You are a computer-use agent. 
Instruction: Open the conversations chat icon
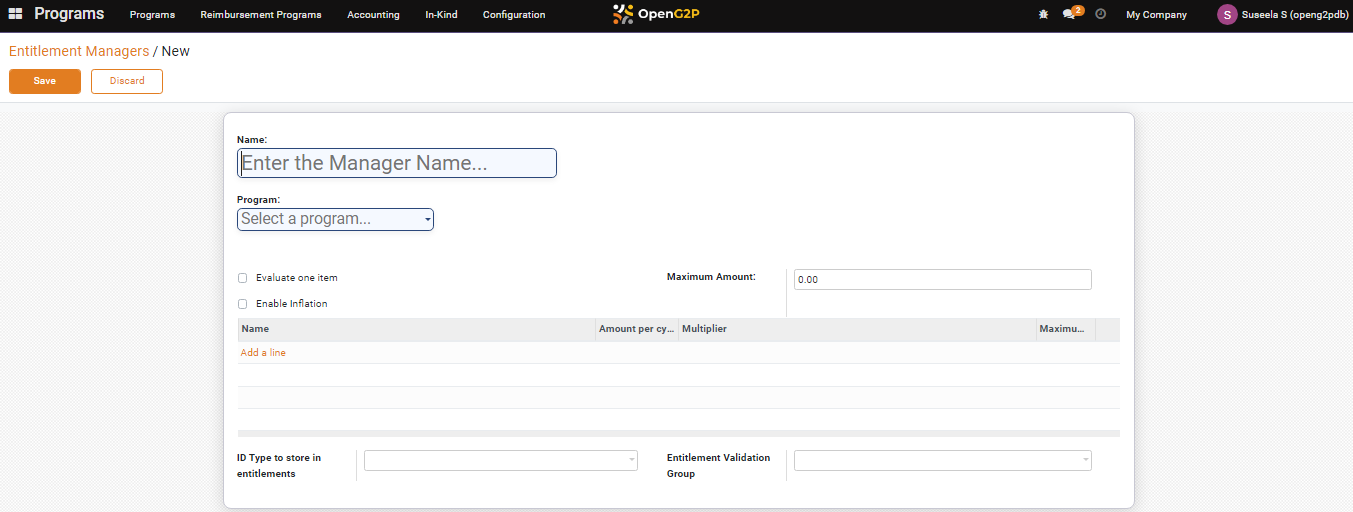[1068, 15]
